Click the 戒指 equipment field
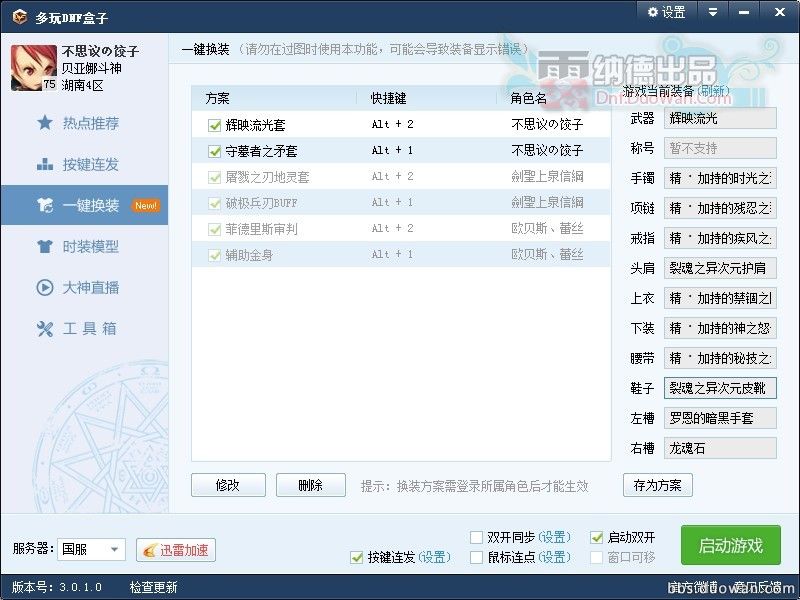 [720, 238]
